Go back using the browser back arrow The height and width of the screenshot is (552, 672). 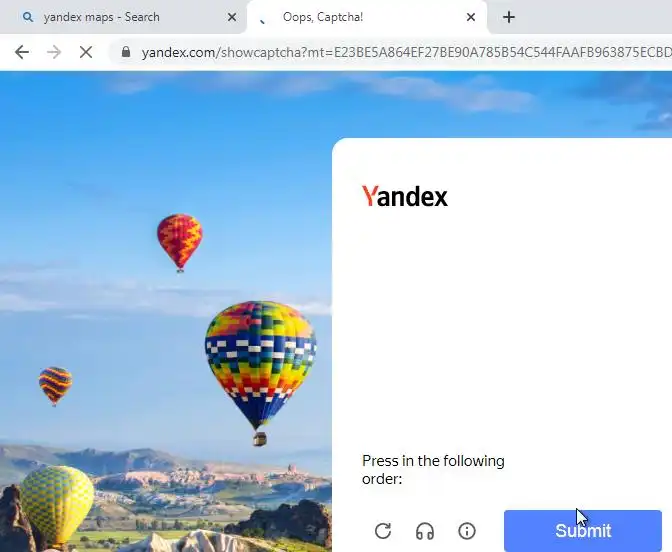point(22,52)
